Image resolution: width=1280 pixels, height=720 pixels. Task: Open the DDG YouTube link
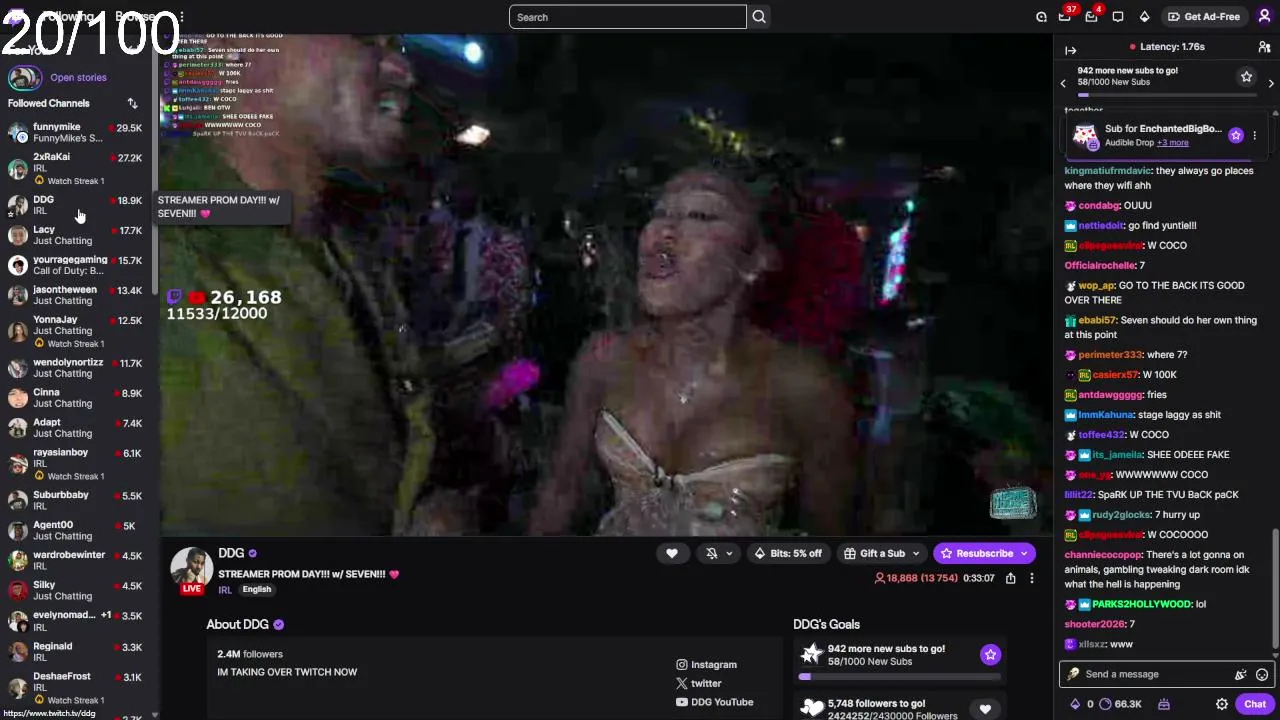coord(714,702)
